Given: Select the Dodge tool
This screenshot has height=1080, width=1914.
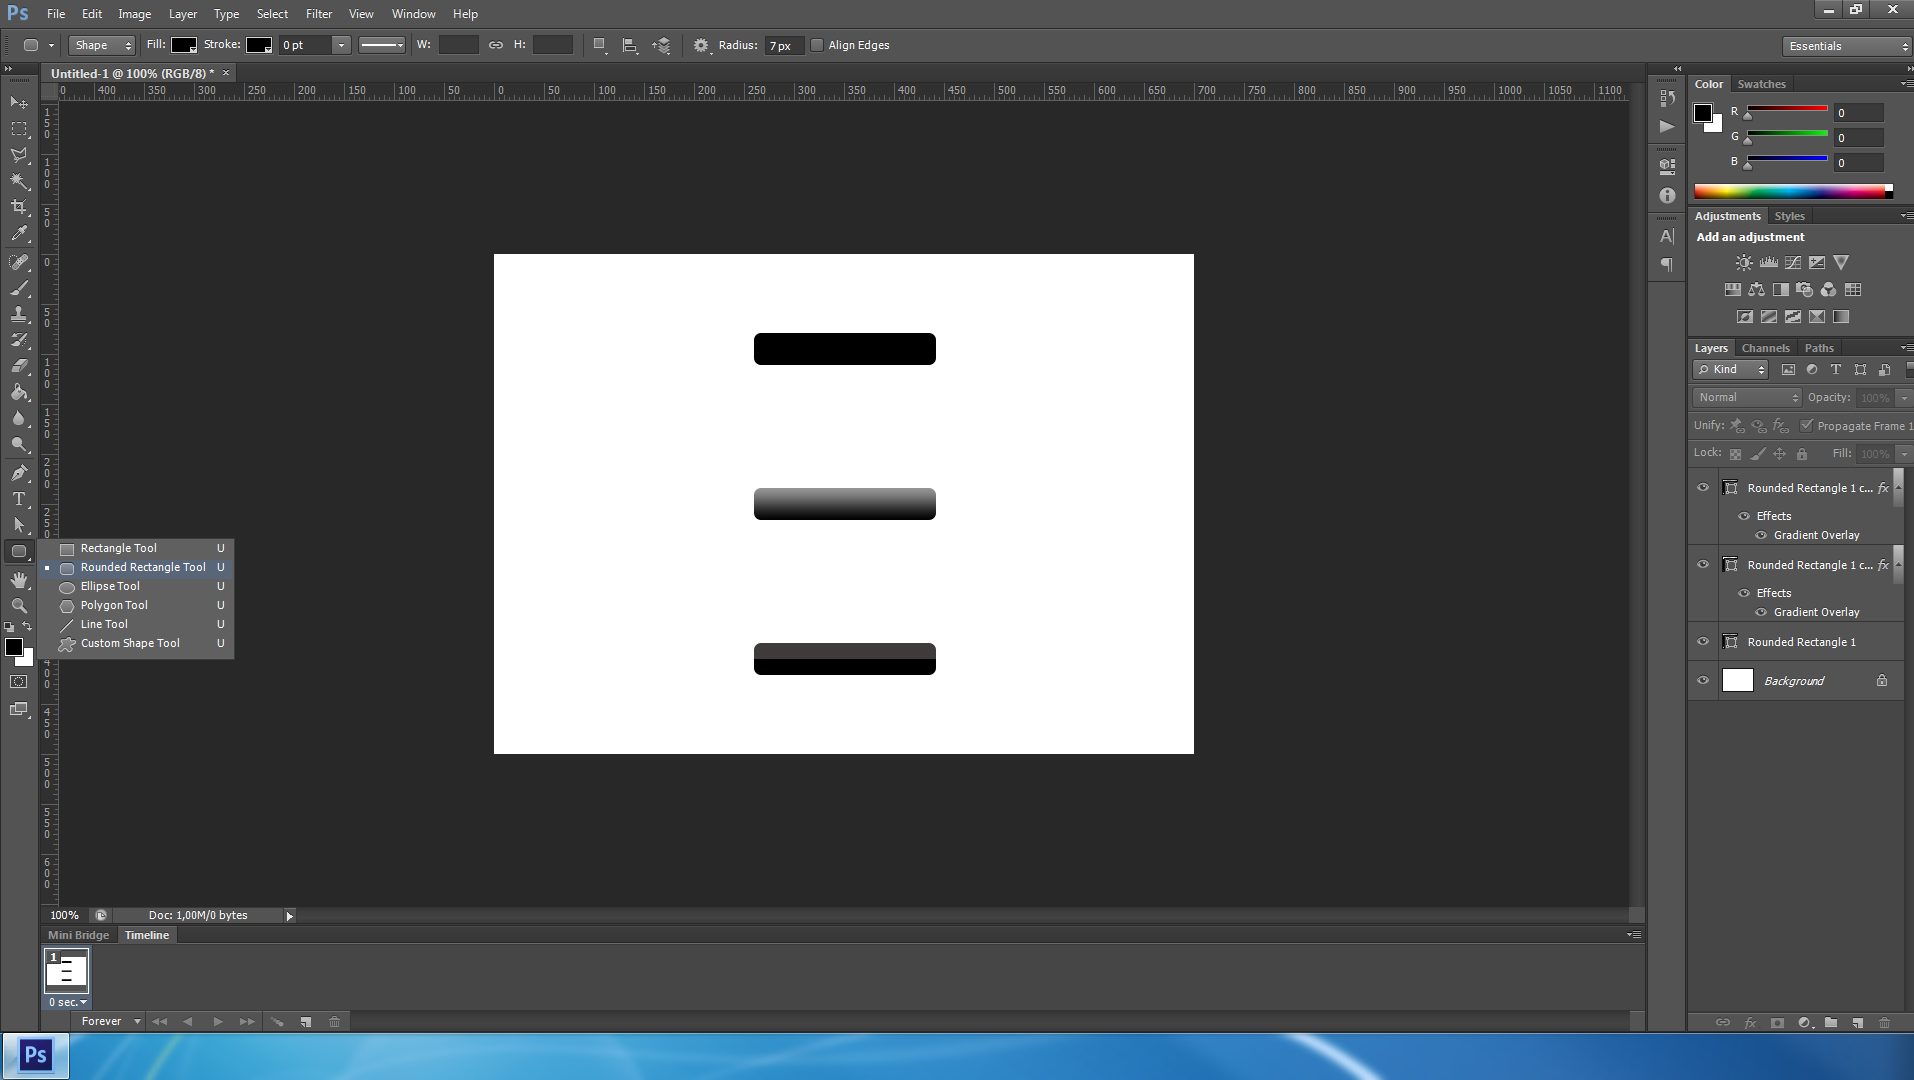Looking at the screenshot, I should (x=19, y=444).
